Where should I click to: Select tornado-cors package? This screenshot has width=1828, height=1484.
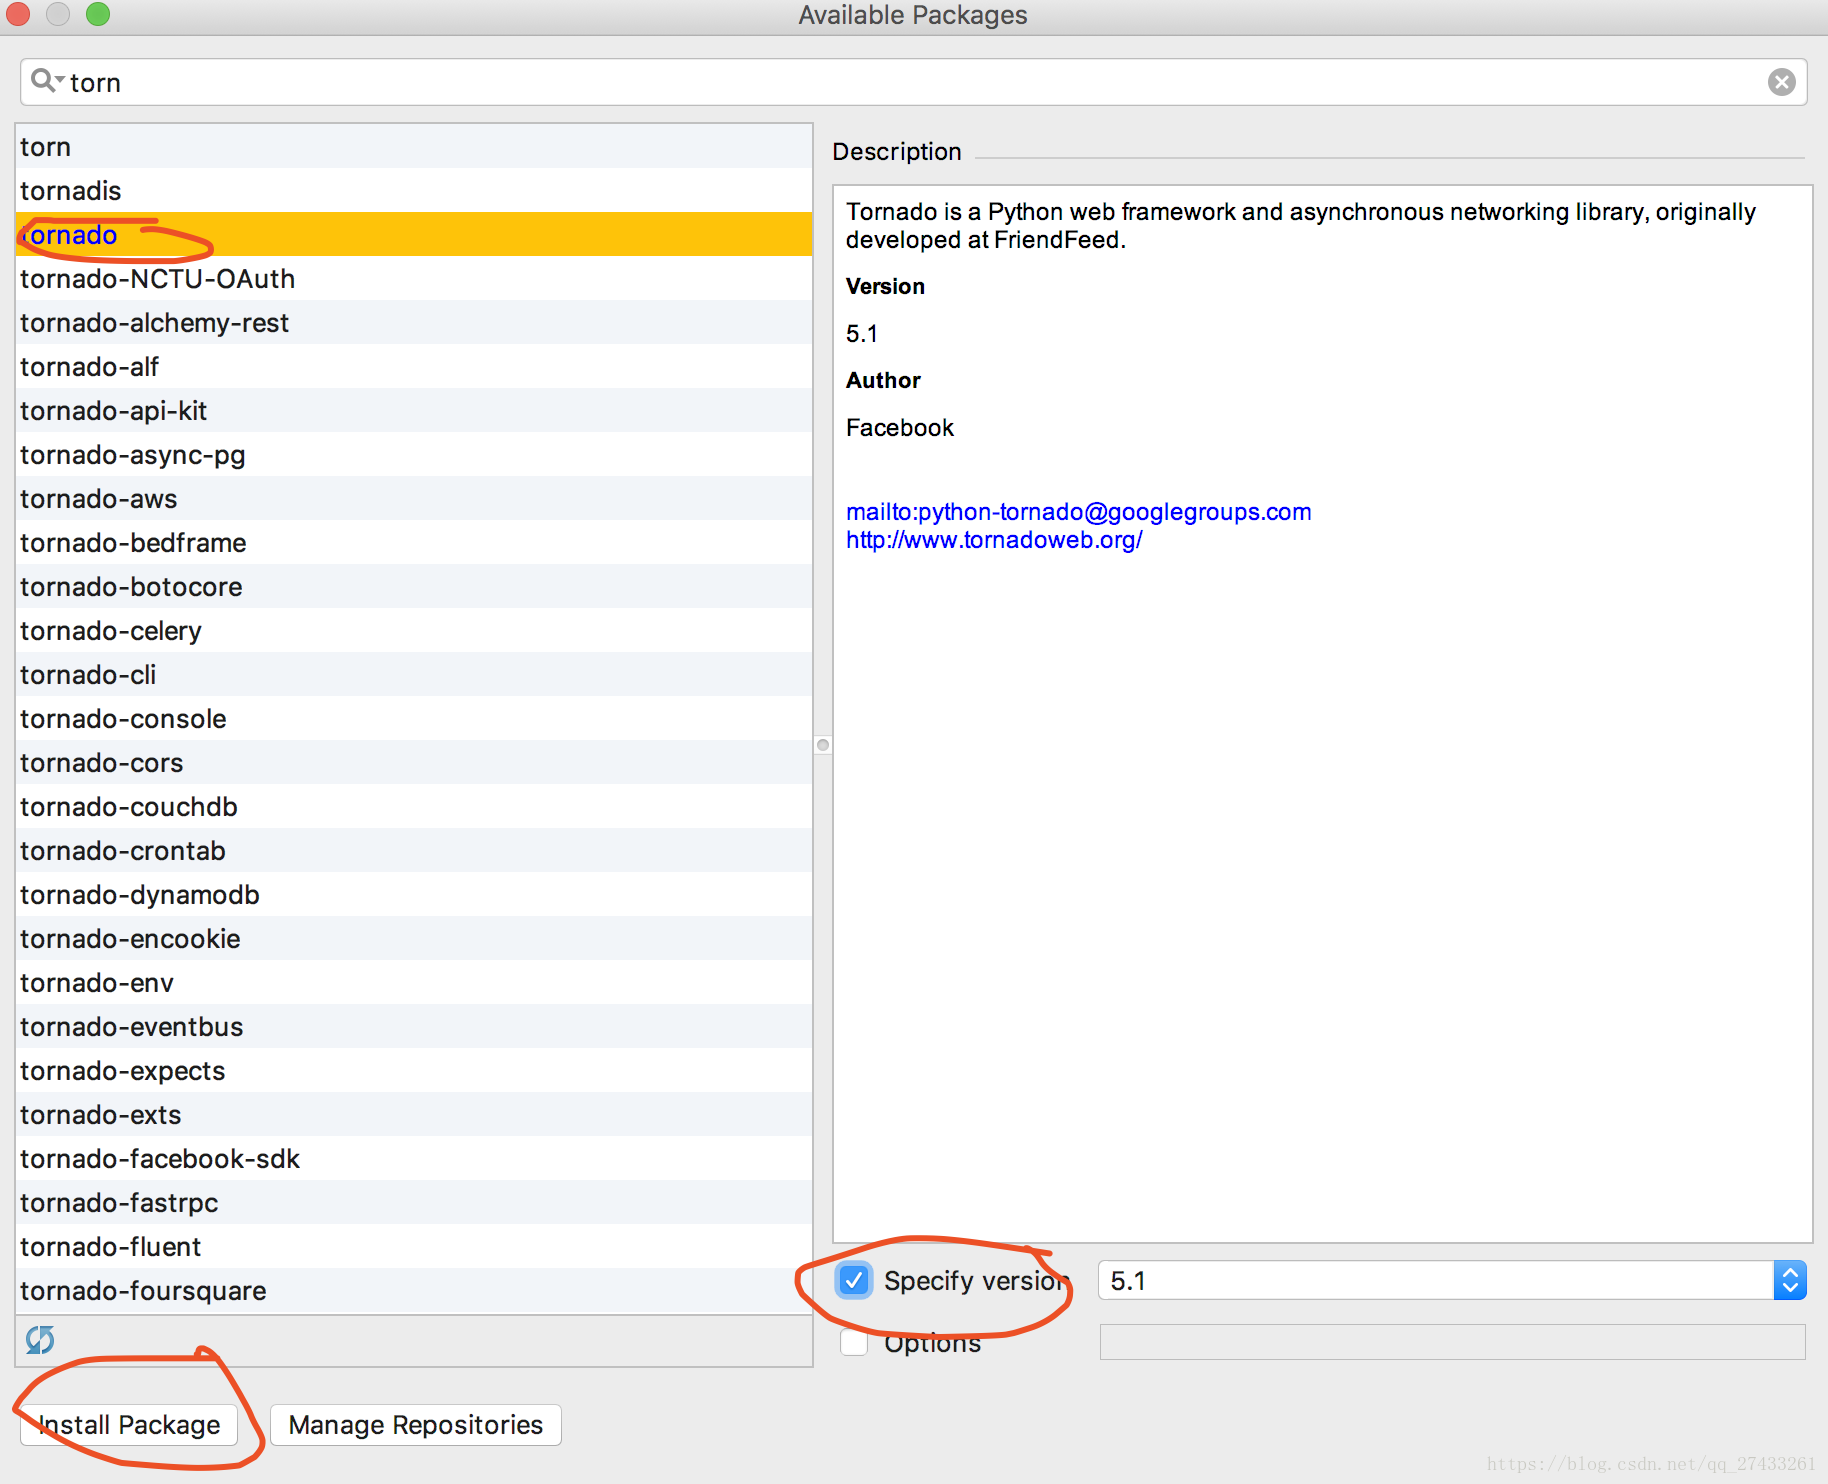coord(414,762)
